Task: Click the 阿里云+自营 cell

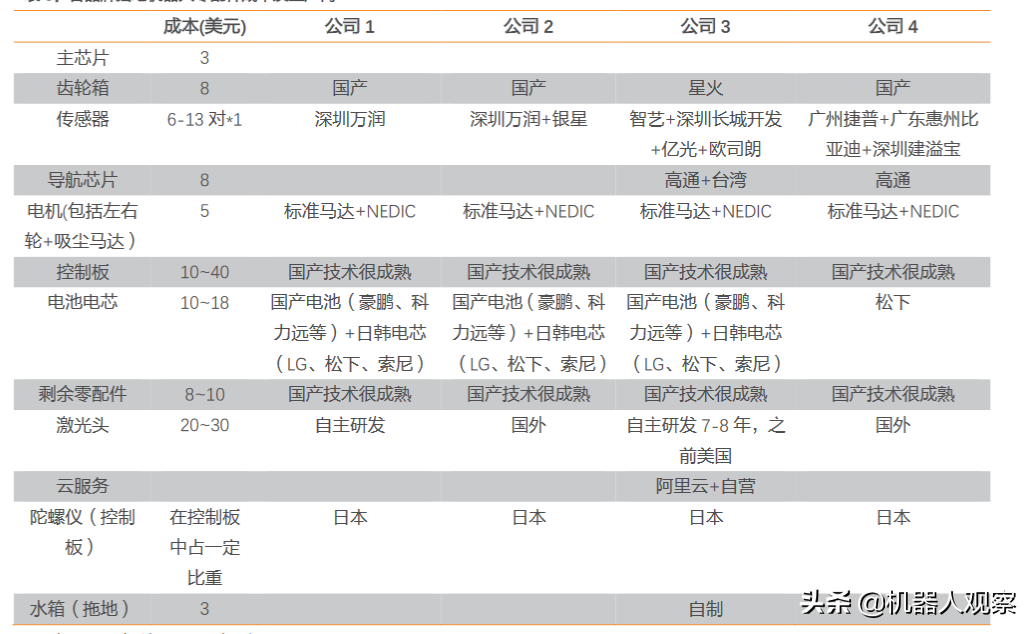Action: pos(705,487)
